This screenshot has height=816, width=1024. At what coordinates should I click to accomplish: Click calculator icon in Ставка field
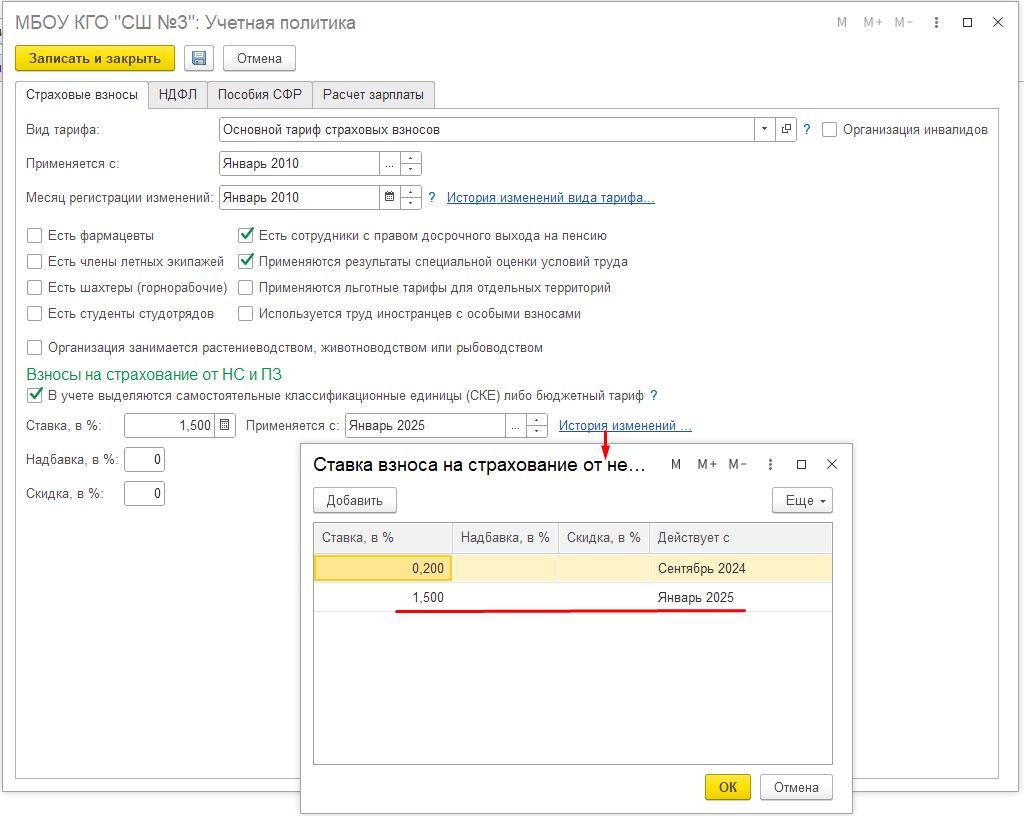point(225,426)
